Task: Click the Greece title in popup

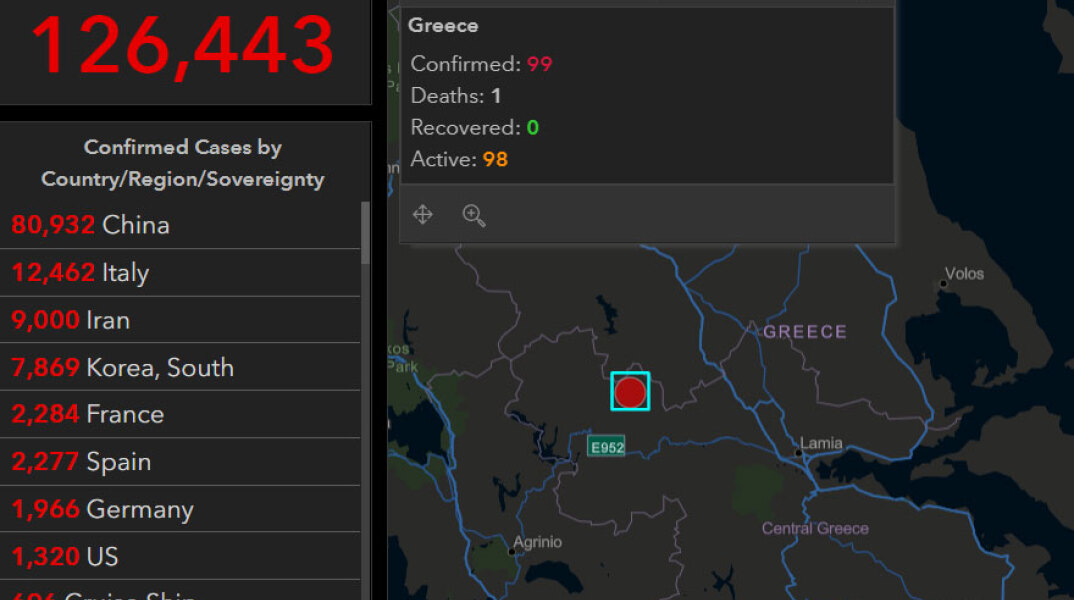Action: (443, 26)
